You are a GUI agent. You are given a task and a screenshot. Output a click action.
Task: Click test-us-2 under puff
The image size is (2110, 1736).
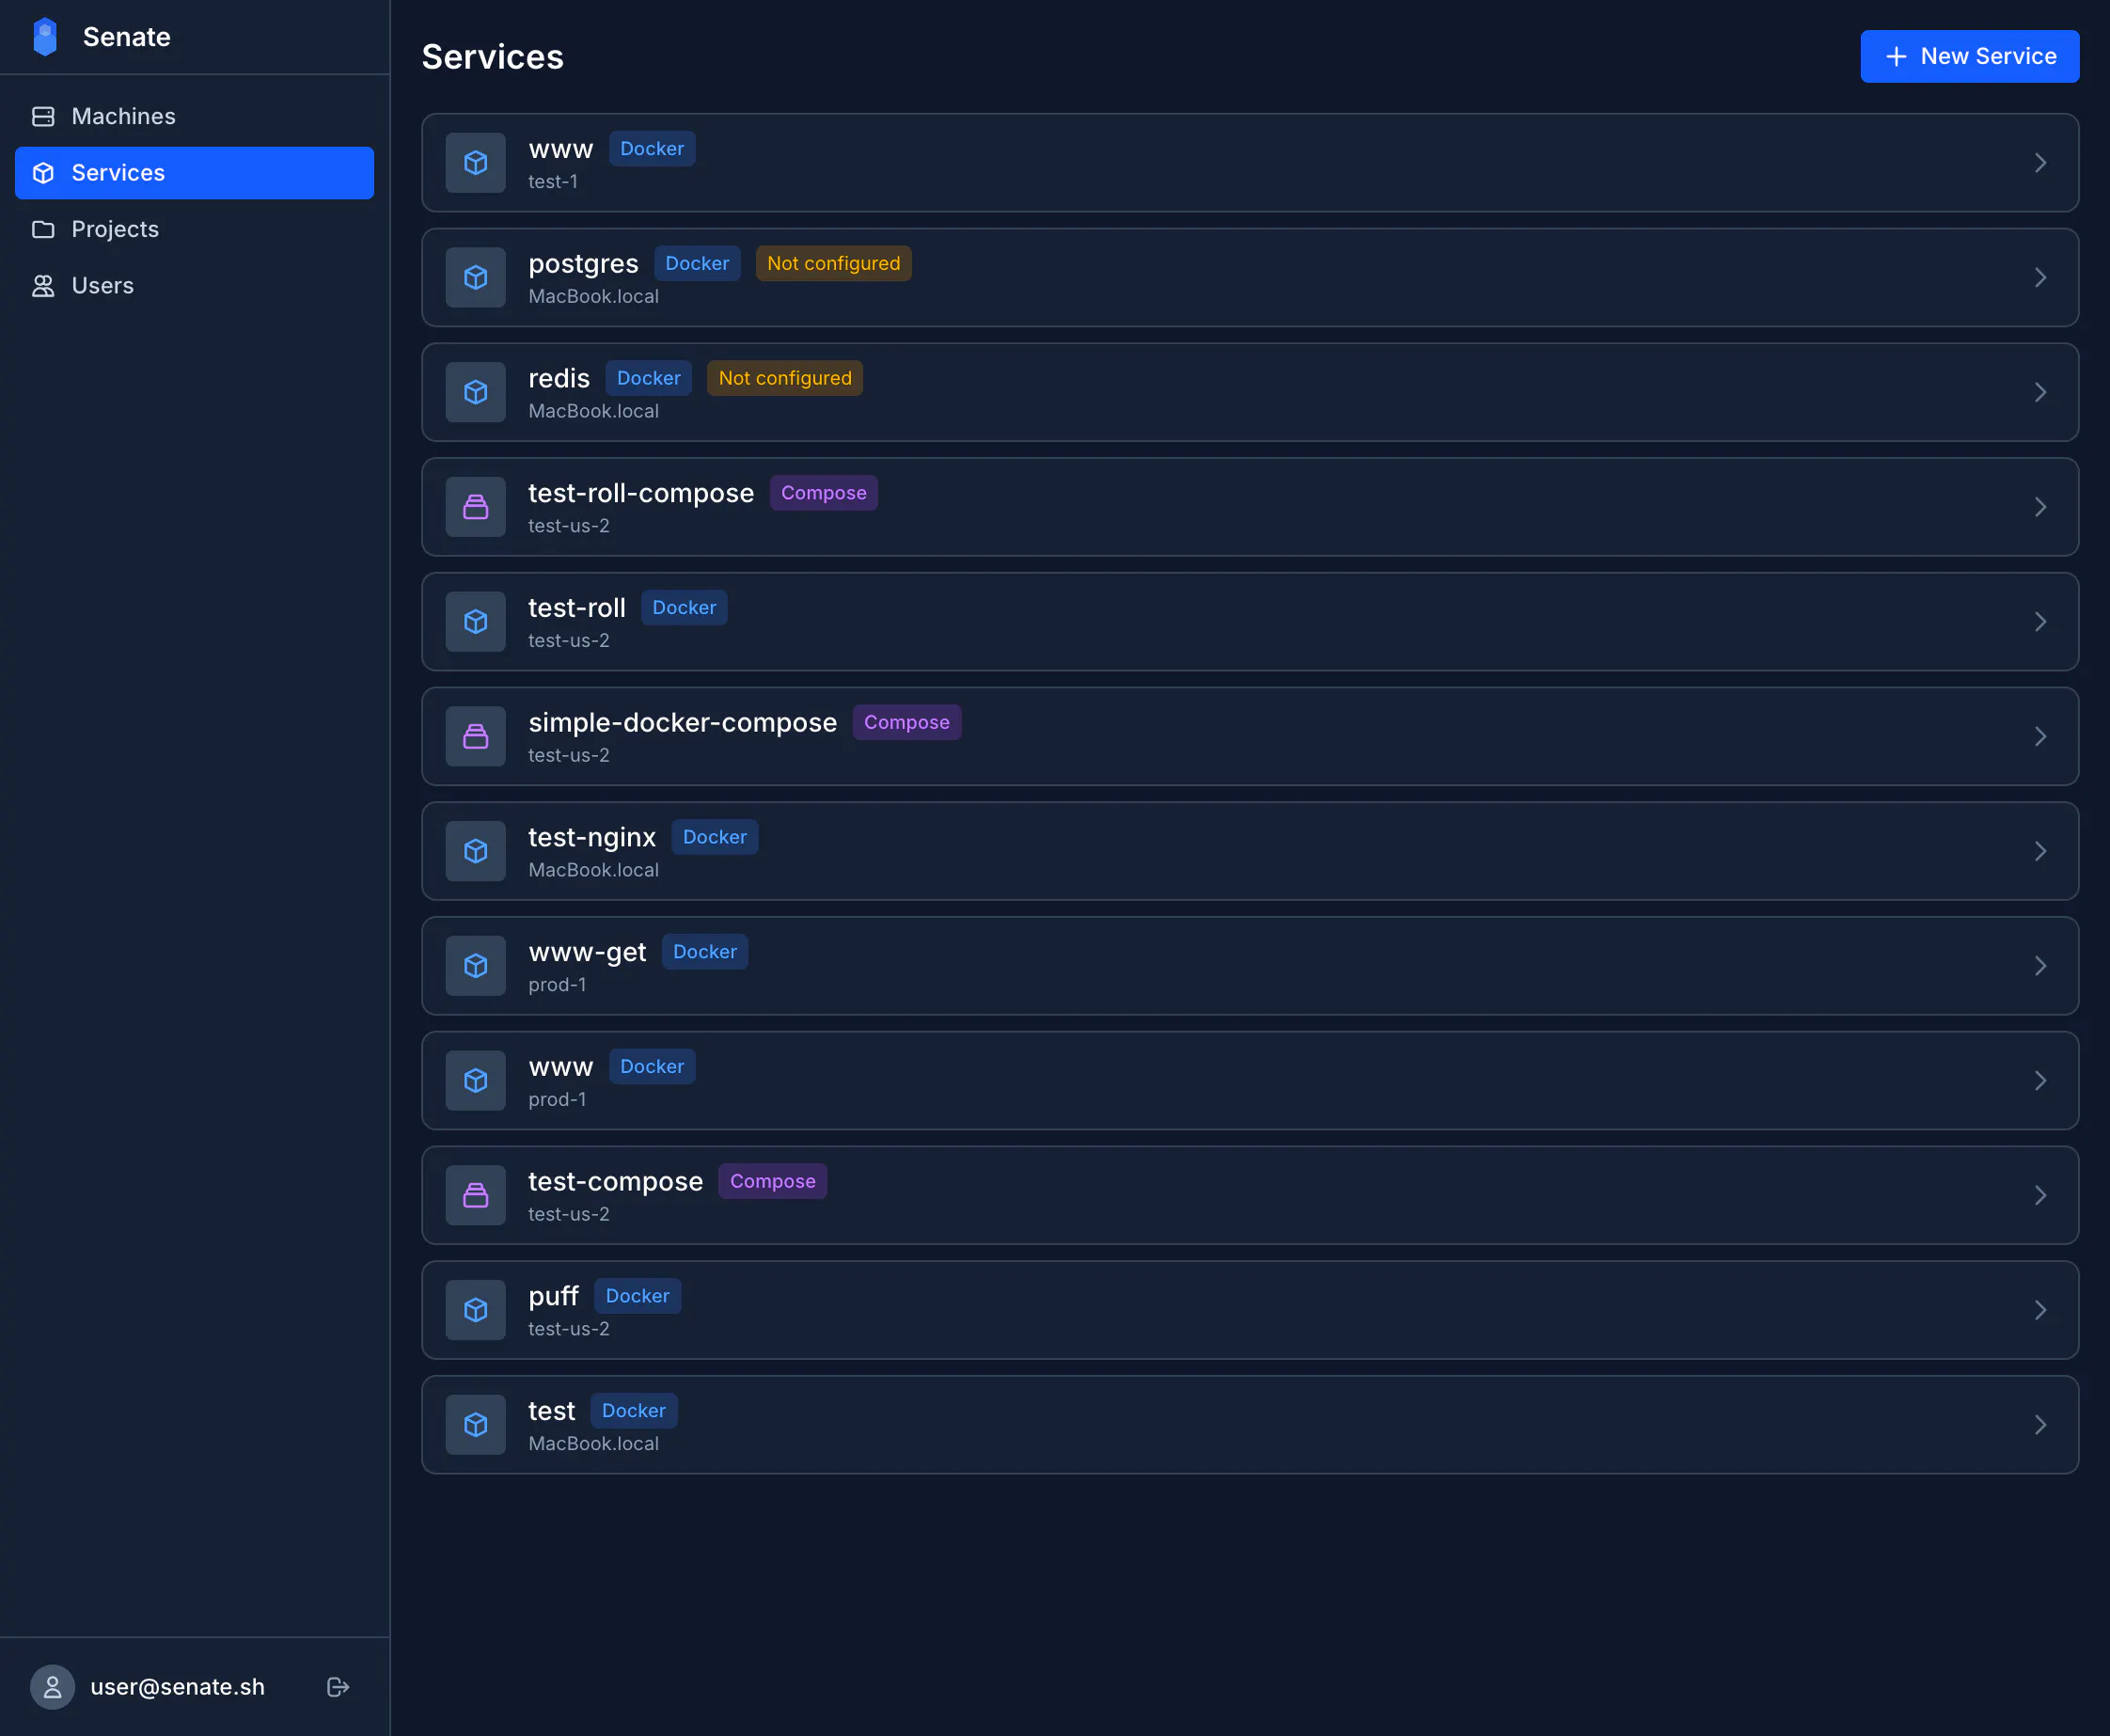[568, 1329]
